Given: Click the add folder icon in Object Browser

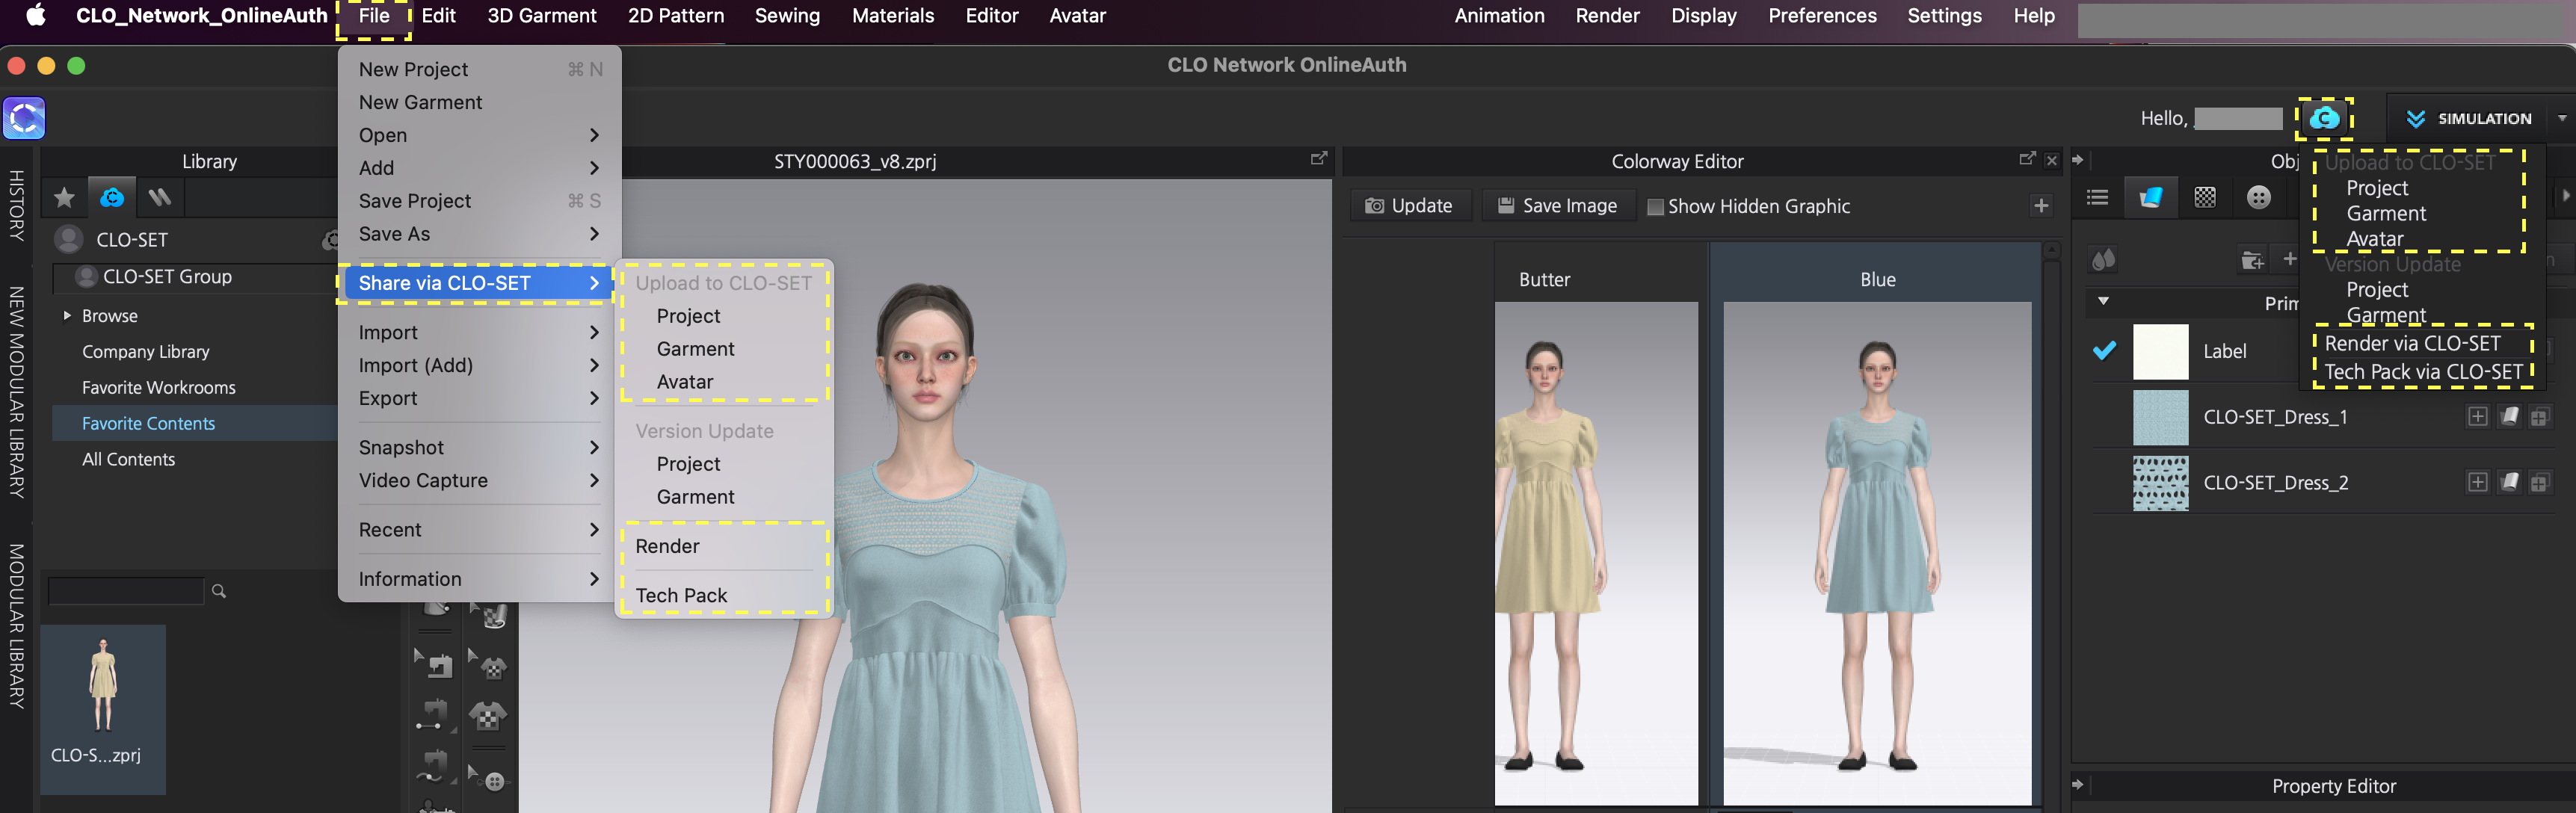Looking at the screenshot, I should 2252,260.
